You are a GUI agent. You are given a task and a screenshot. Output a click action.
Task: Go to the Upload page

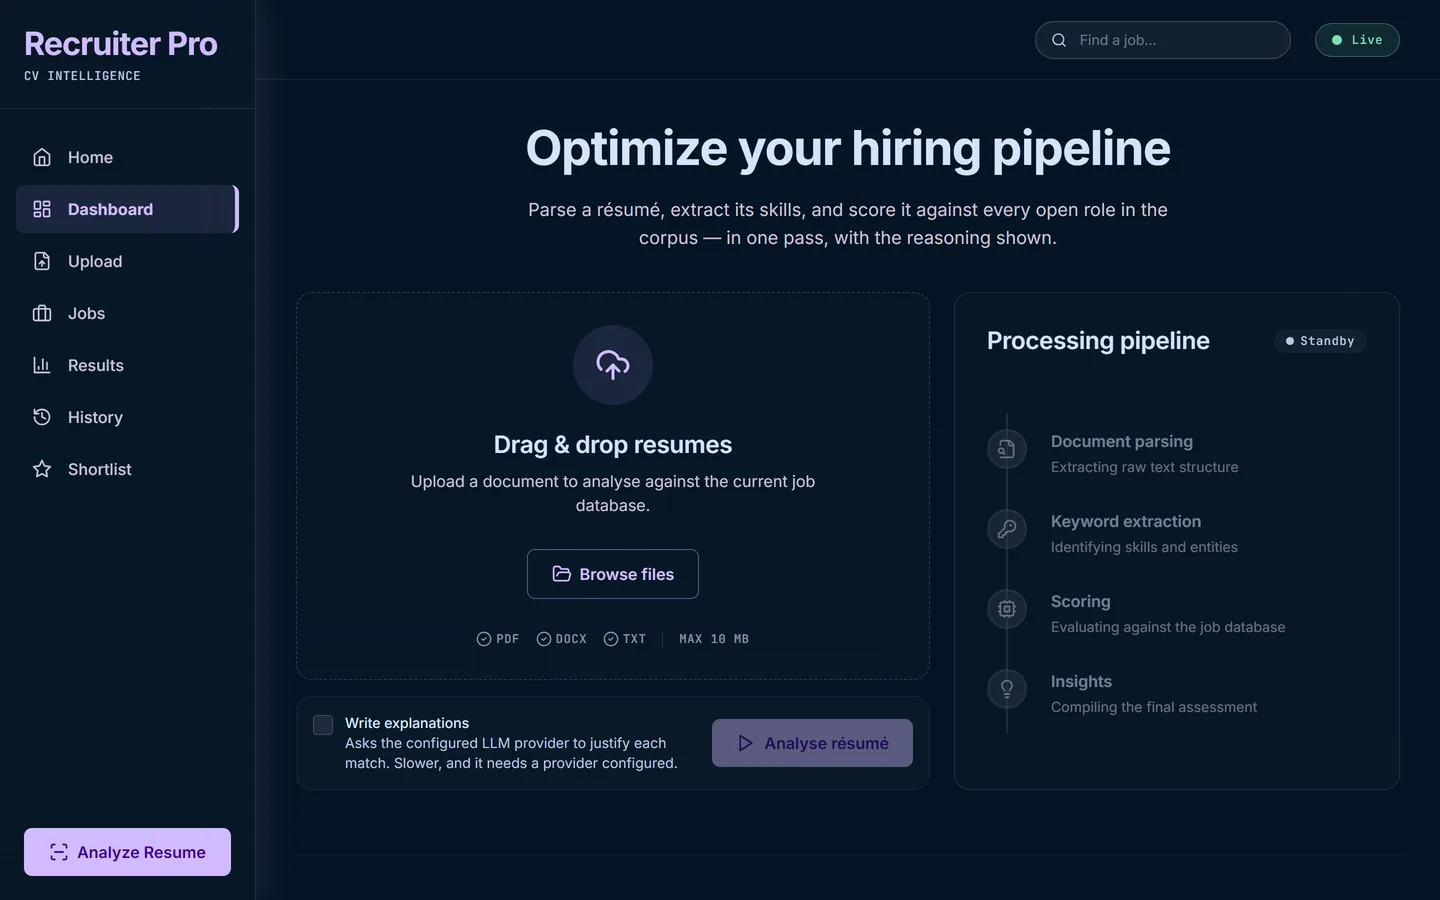127,261
